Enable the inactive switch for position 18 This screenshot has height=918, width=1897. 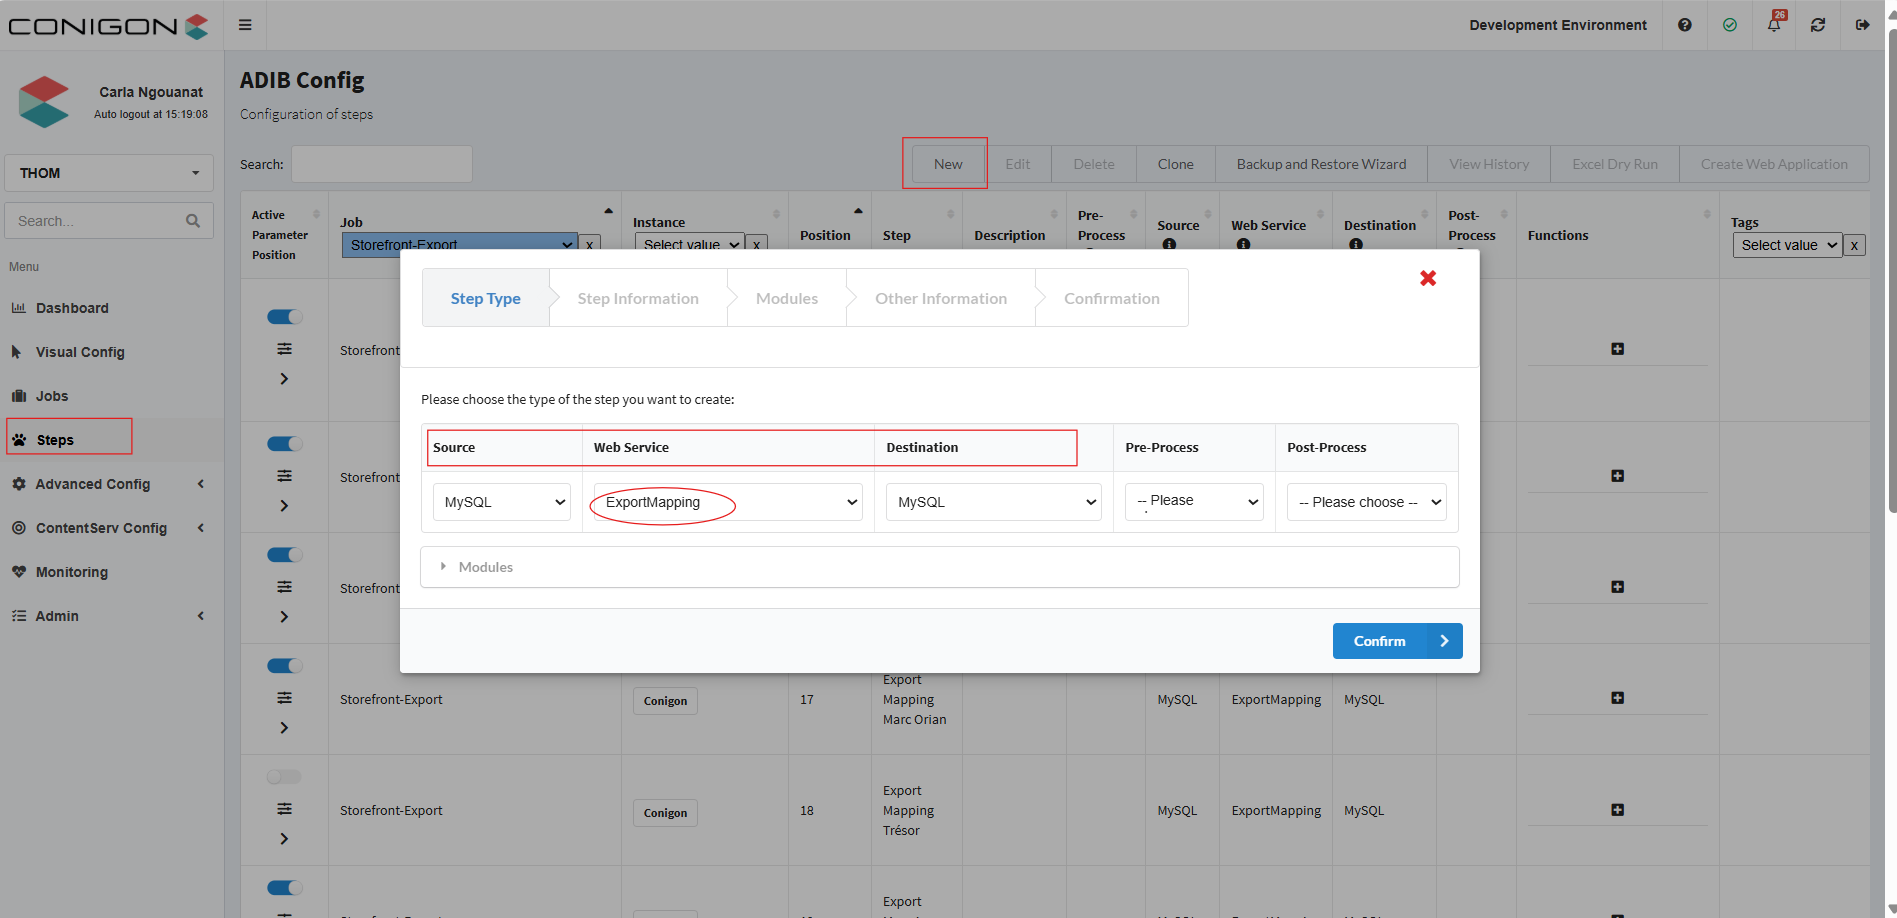[x=284, y=777]
